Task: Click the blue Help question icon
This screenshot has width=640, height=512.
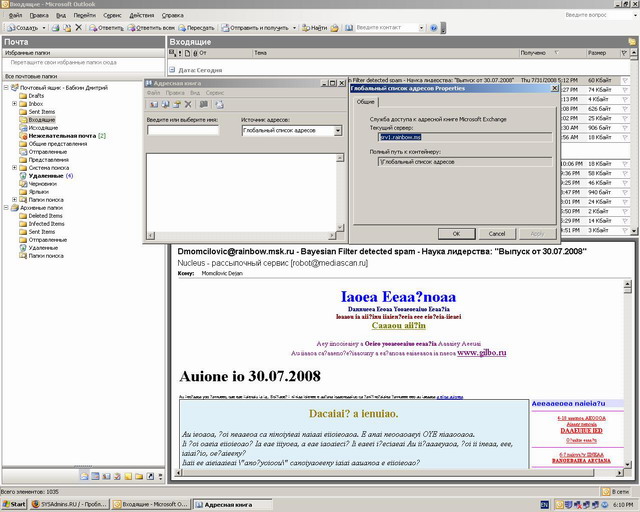Action: (x=433, y=28)
